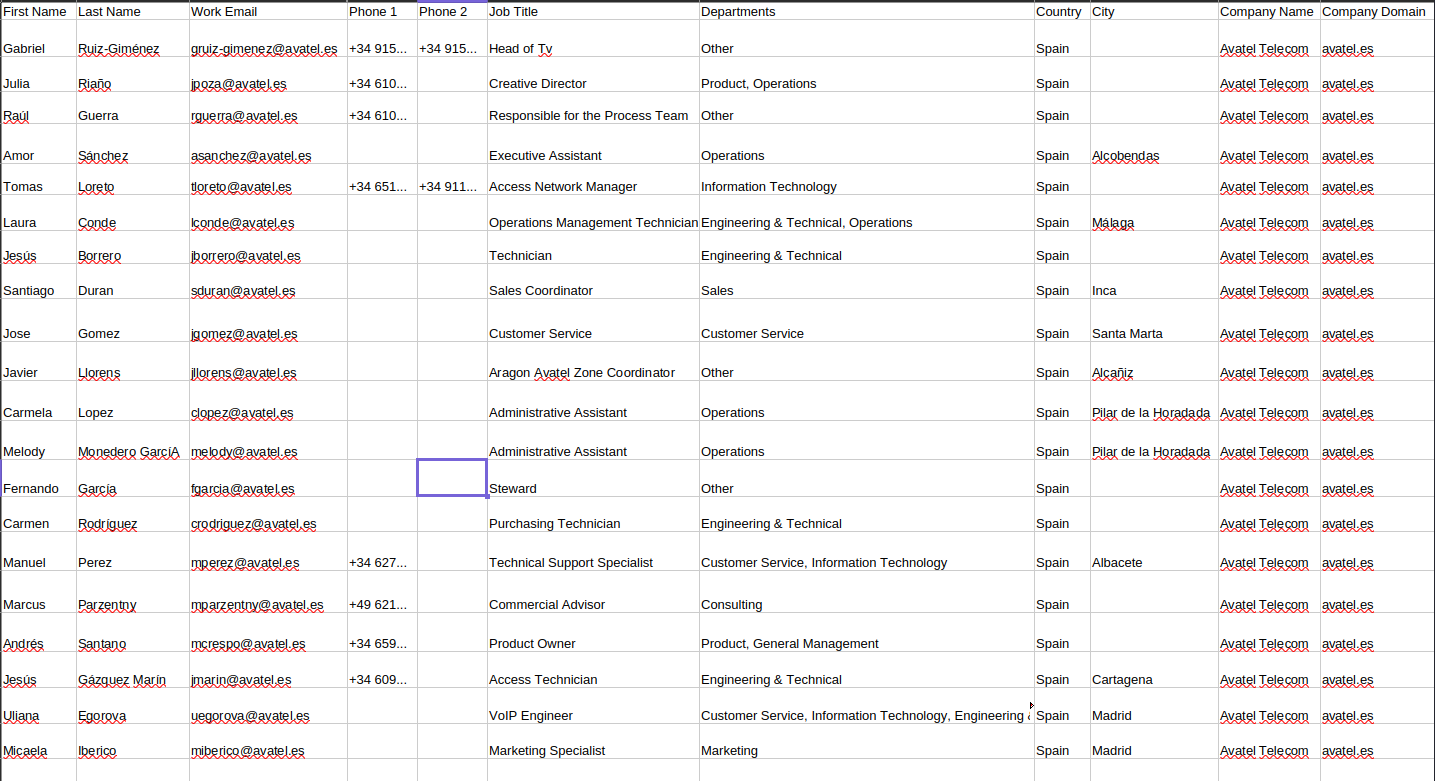
Task: Select the Last Name header cell
Action: coord(132,11)
